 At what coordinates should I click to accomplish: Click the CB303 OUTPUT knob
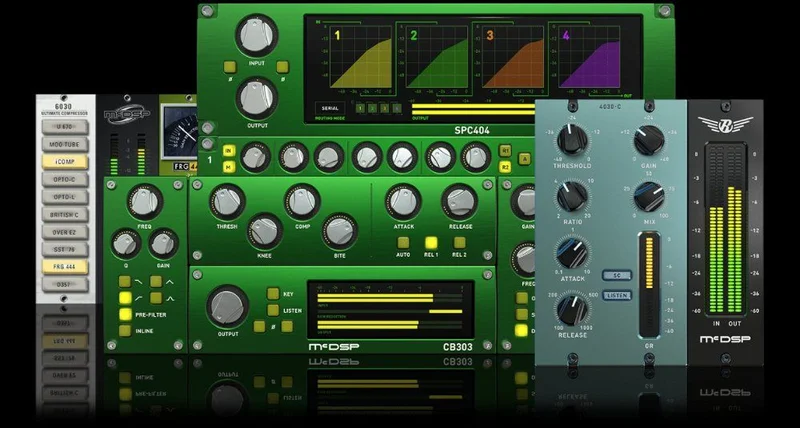(x=228, y=307)
